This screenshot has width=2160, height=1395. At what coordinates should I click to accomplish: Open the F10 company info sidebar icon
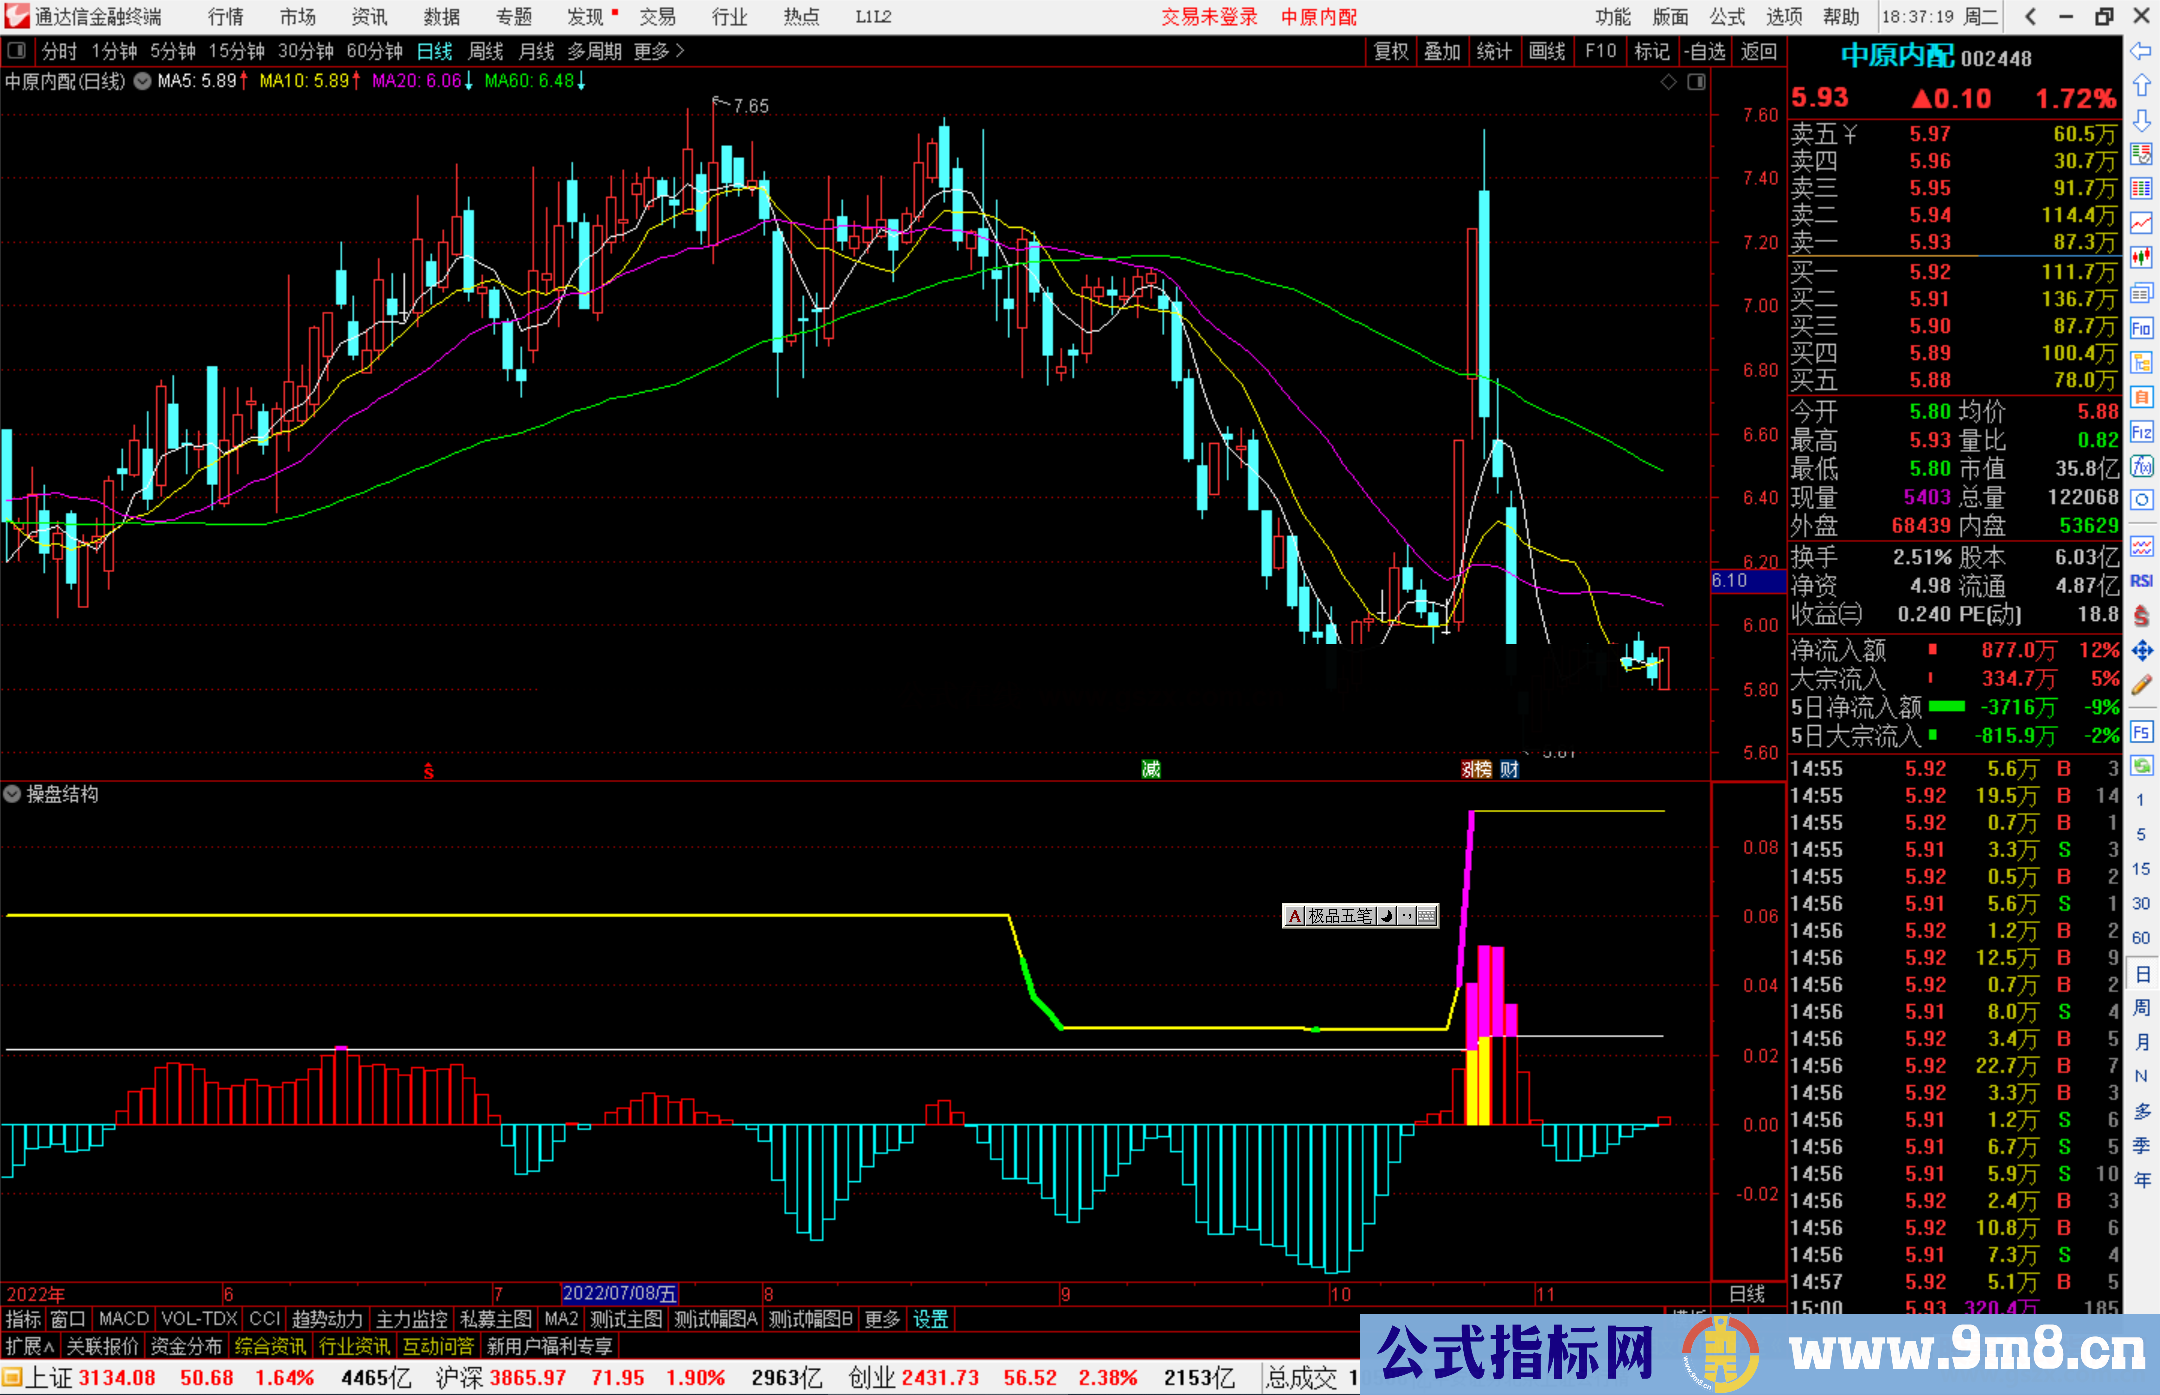pyautogui.click(x=2141, y=328)
